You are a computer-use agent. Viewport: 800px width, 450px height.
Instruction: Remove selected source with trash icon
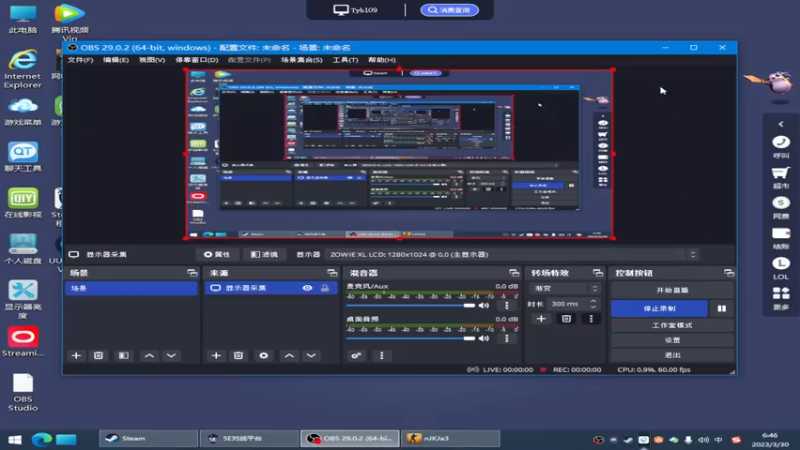point(238,356)
